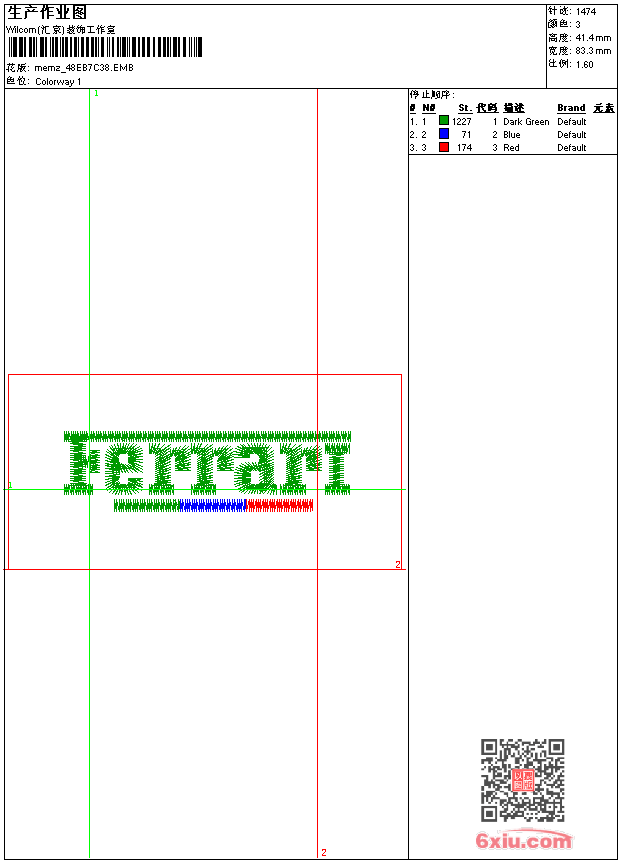Click the Red description text
620x860 pixels.
[511, 148]
